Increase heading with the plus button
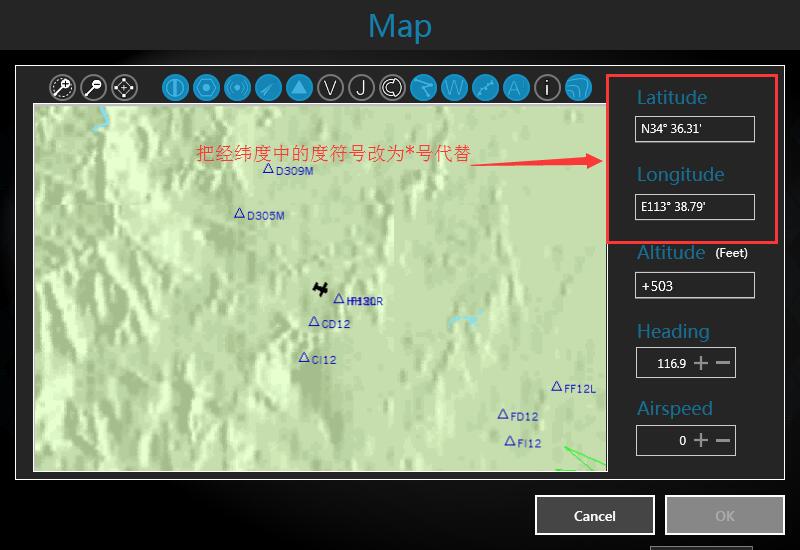Image resolution: width=800 pixels, height=550 pixels. pyautogui.click(x=701, y=363)
